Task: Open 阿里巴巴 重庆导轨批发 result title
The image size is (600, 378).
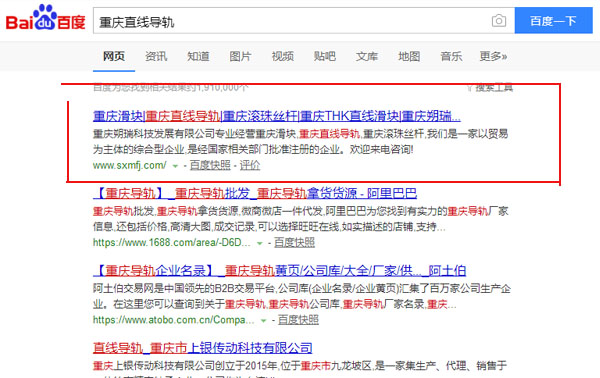Action: pos(255,193)
